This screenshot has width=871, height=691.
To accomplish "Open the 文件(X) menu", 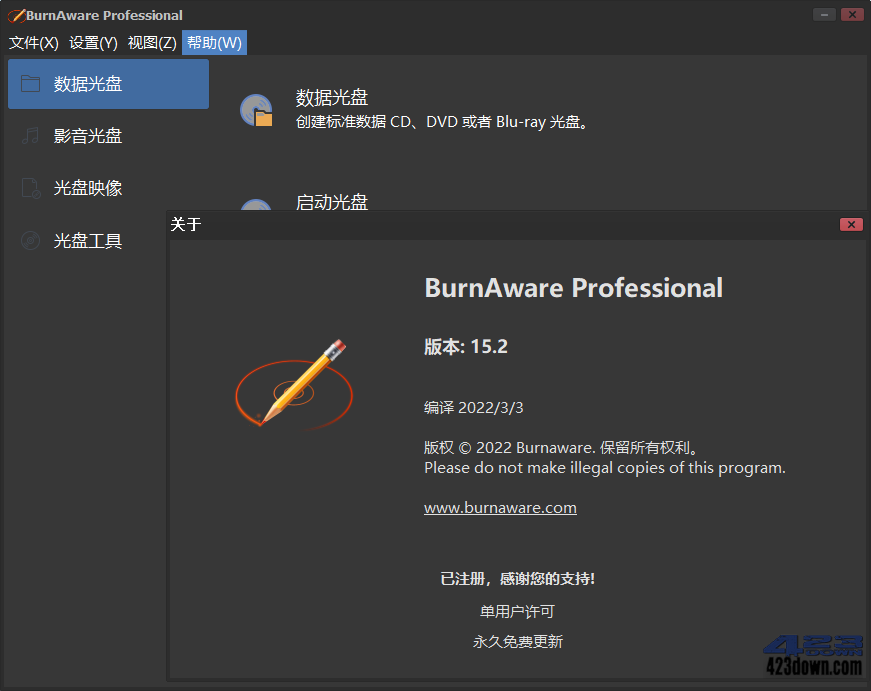I will 31,42.
